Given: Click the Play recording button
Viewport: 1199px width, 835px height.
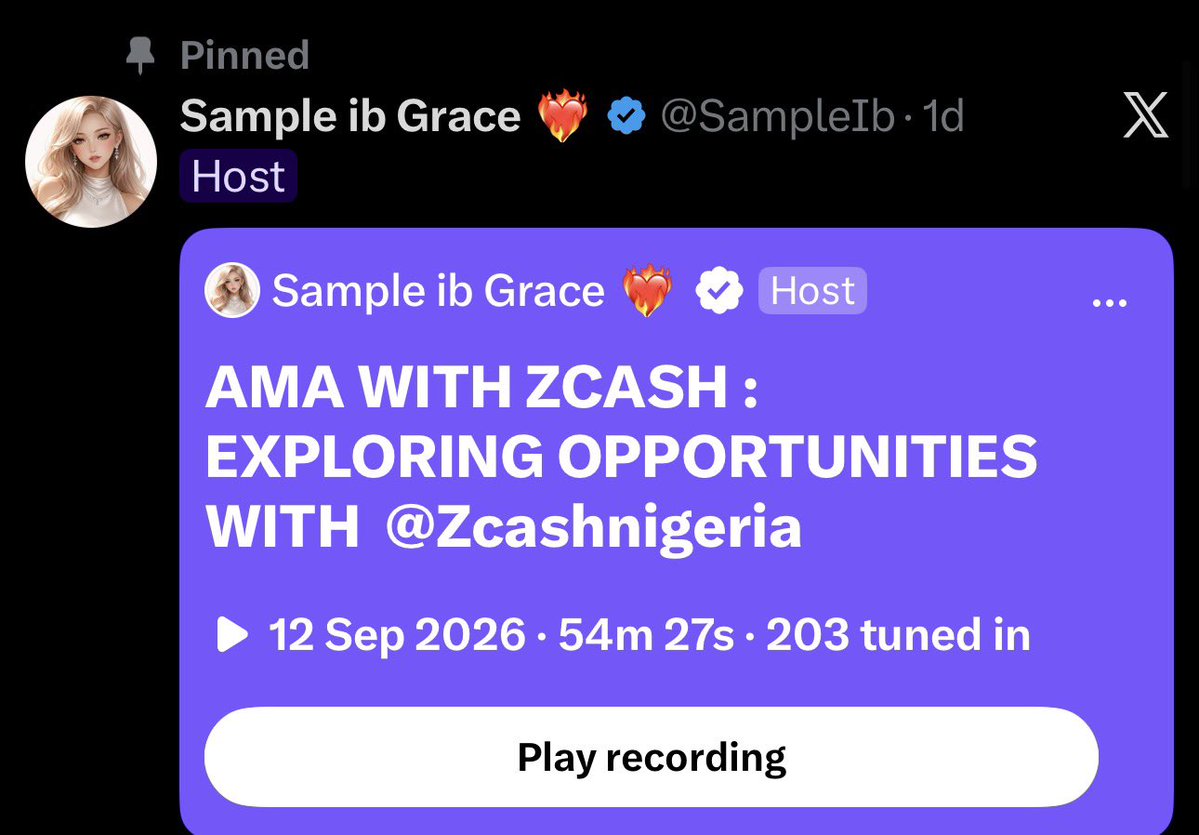Looking at the screenshot, I should [x=651, y=757].
